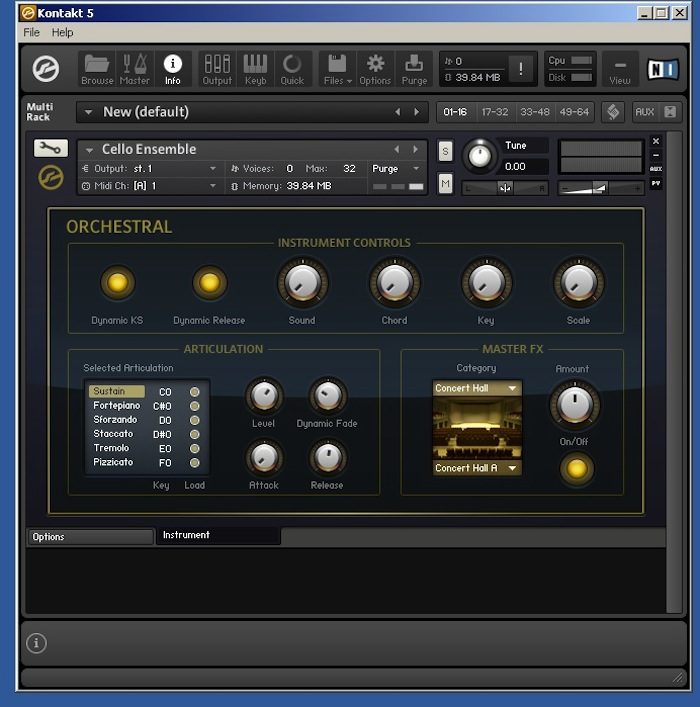This screenshot has width=700, height=707.
Task: Open the Concert Hall category dropdown
Action: point(476,388)
